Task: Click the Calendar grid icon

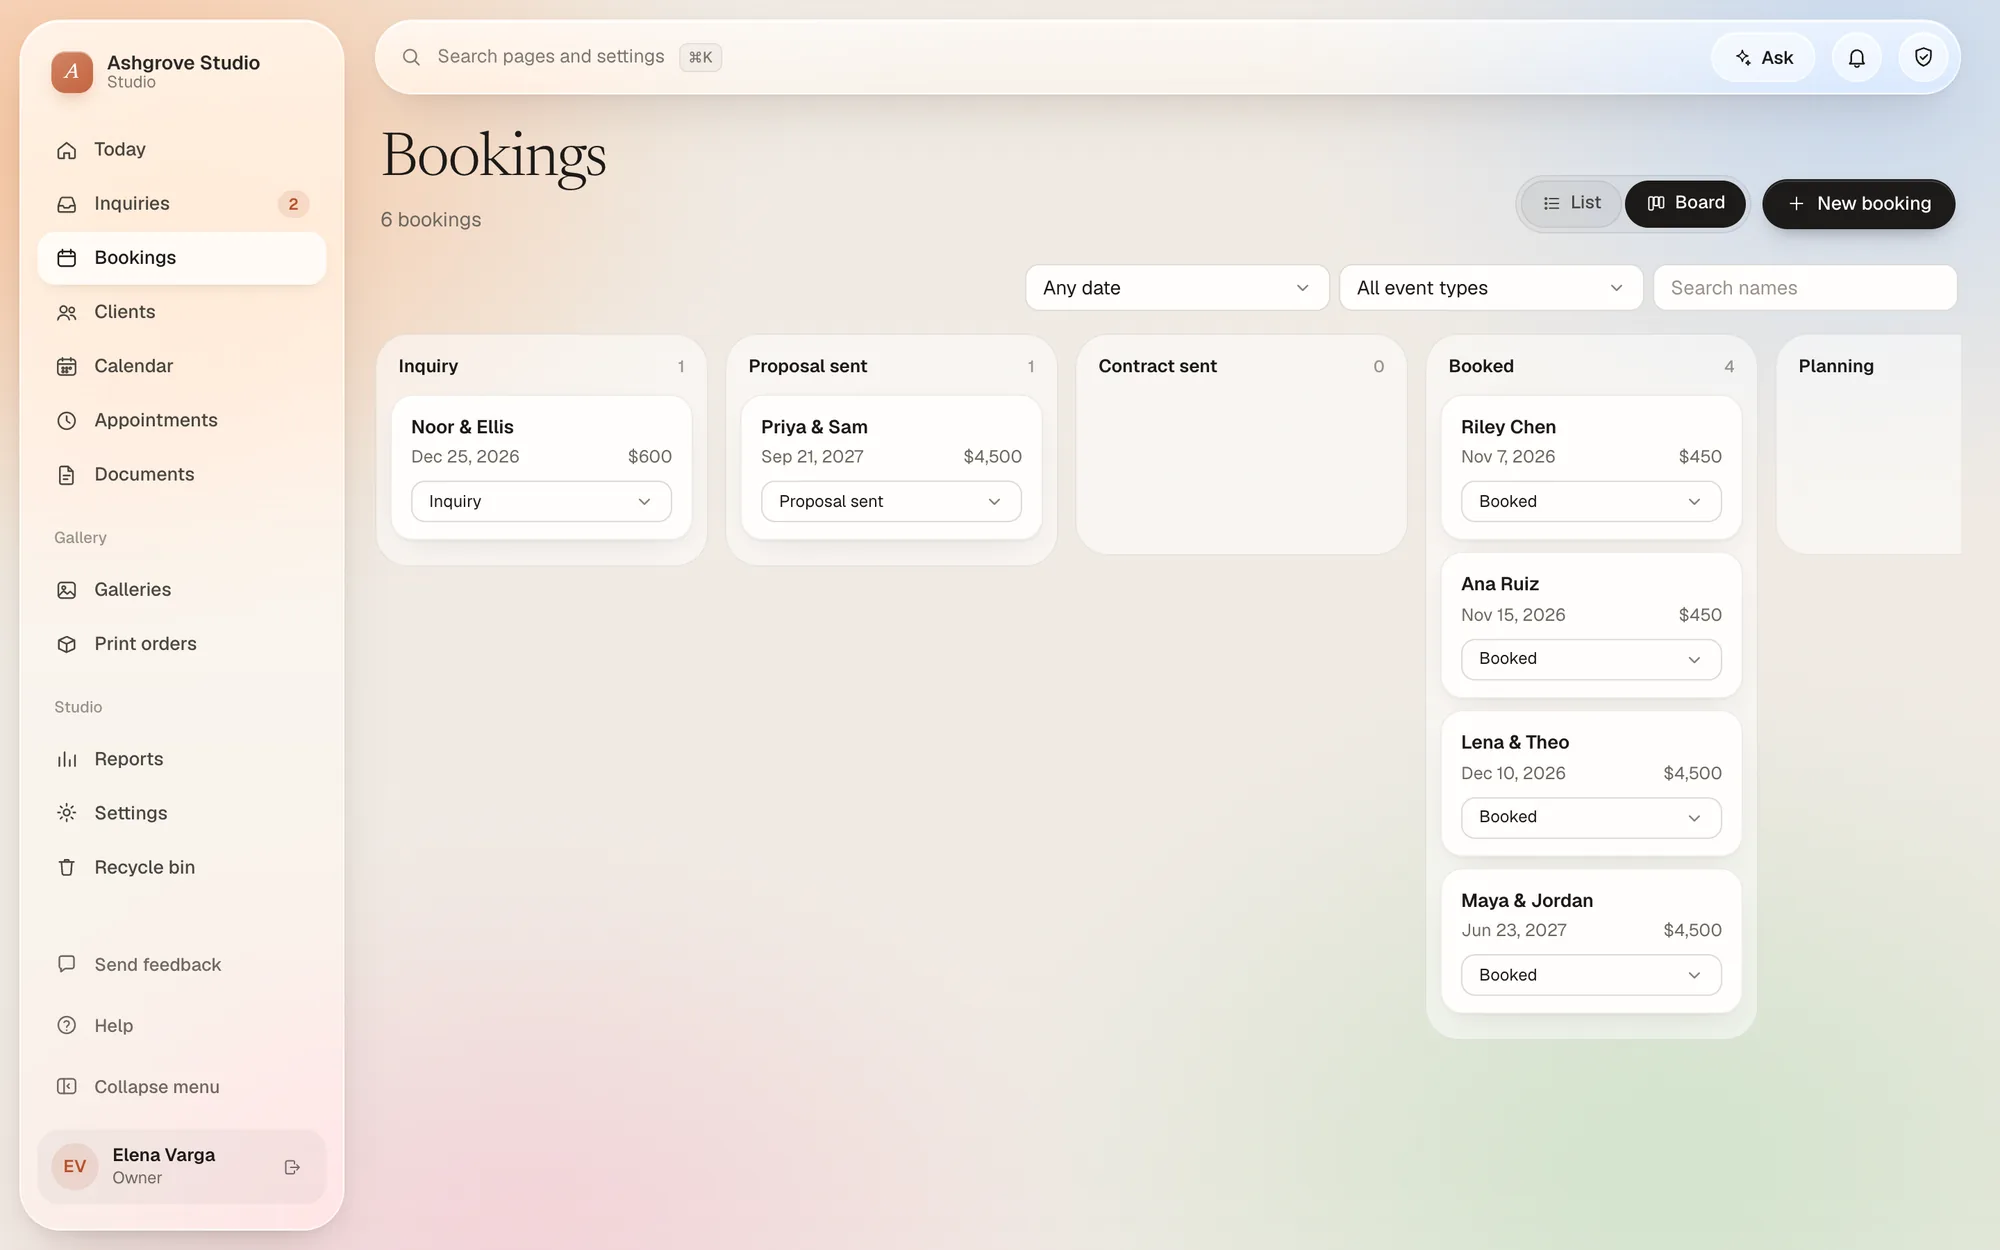Action: [67, 366]
